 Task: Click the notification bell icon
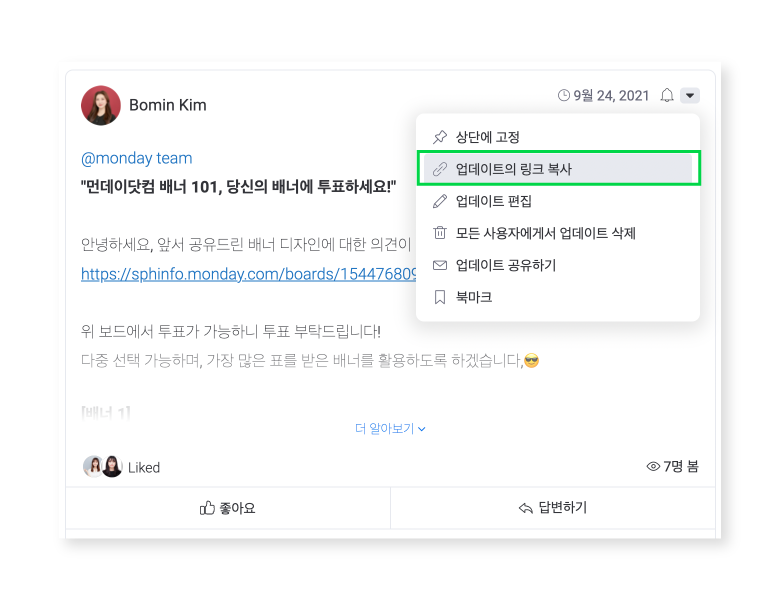[x=667, y=95]
